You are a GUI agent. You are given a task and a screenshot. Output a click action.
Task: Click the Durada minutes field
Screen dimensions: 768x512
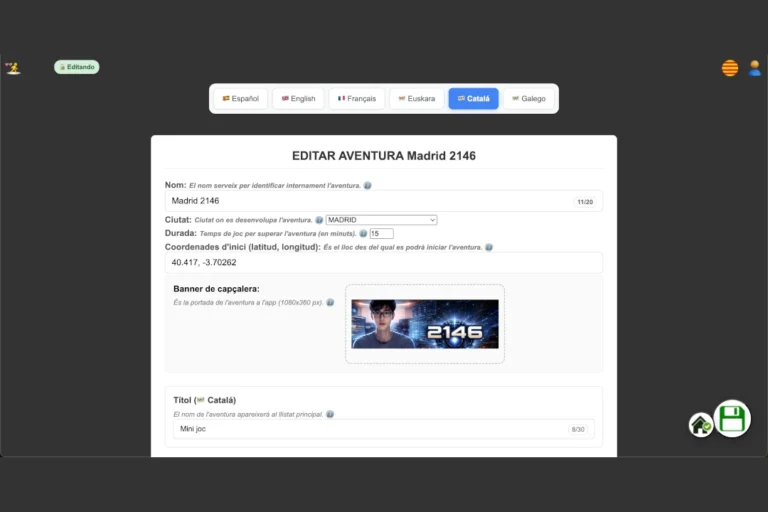tap(382, 234)
